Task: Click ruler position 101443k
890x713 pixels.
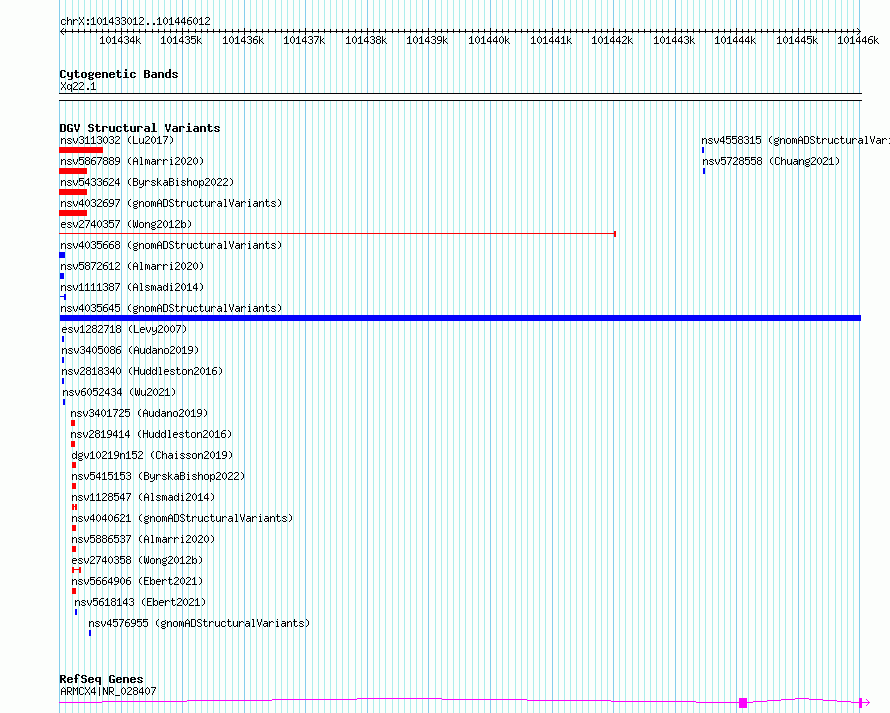Action: (x=674, y=40)
